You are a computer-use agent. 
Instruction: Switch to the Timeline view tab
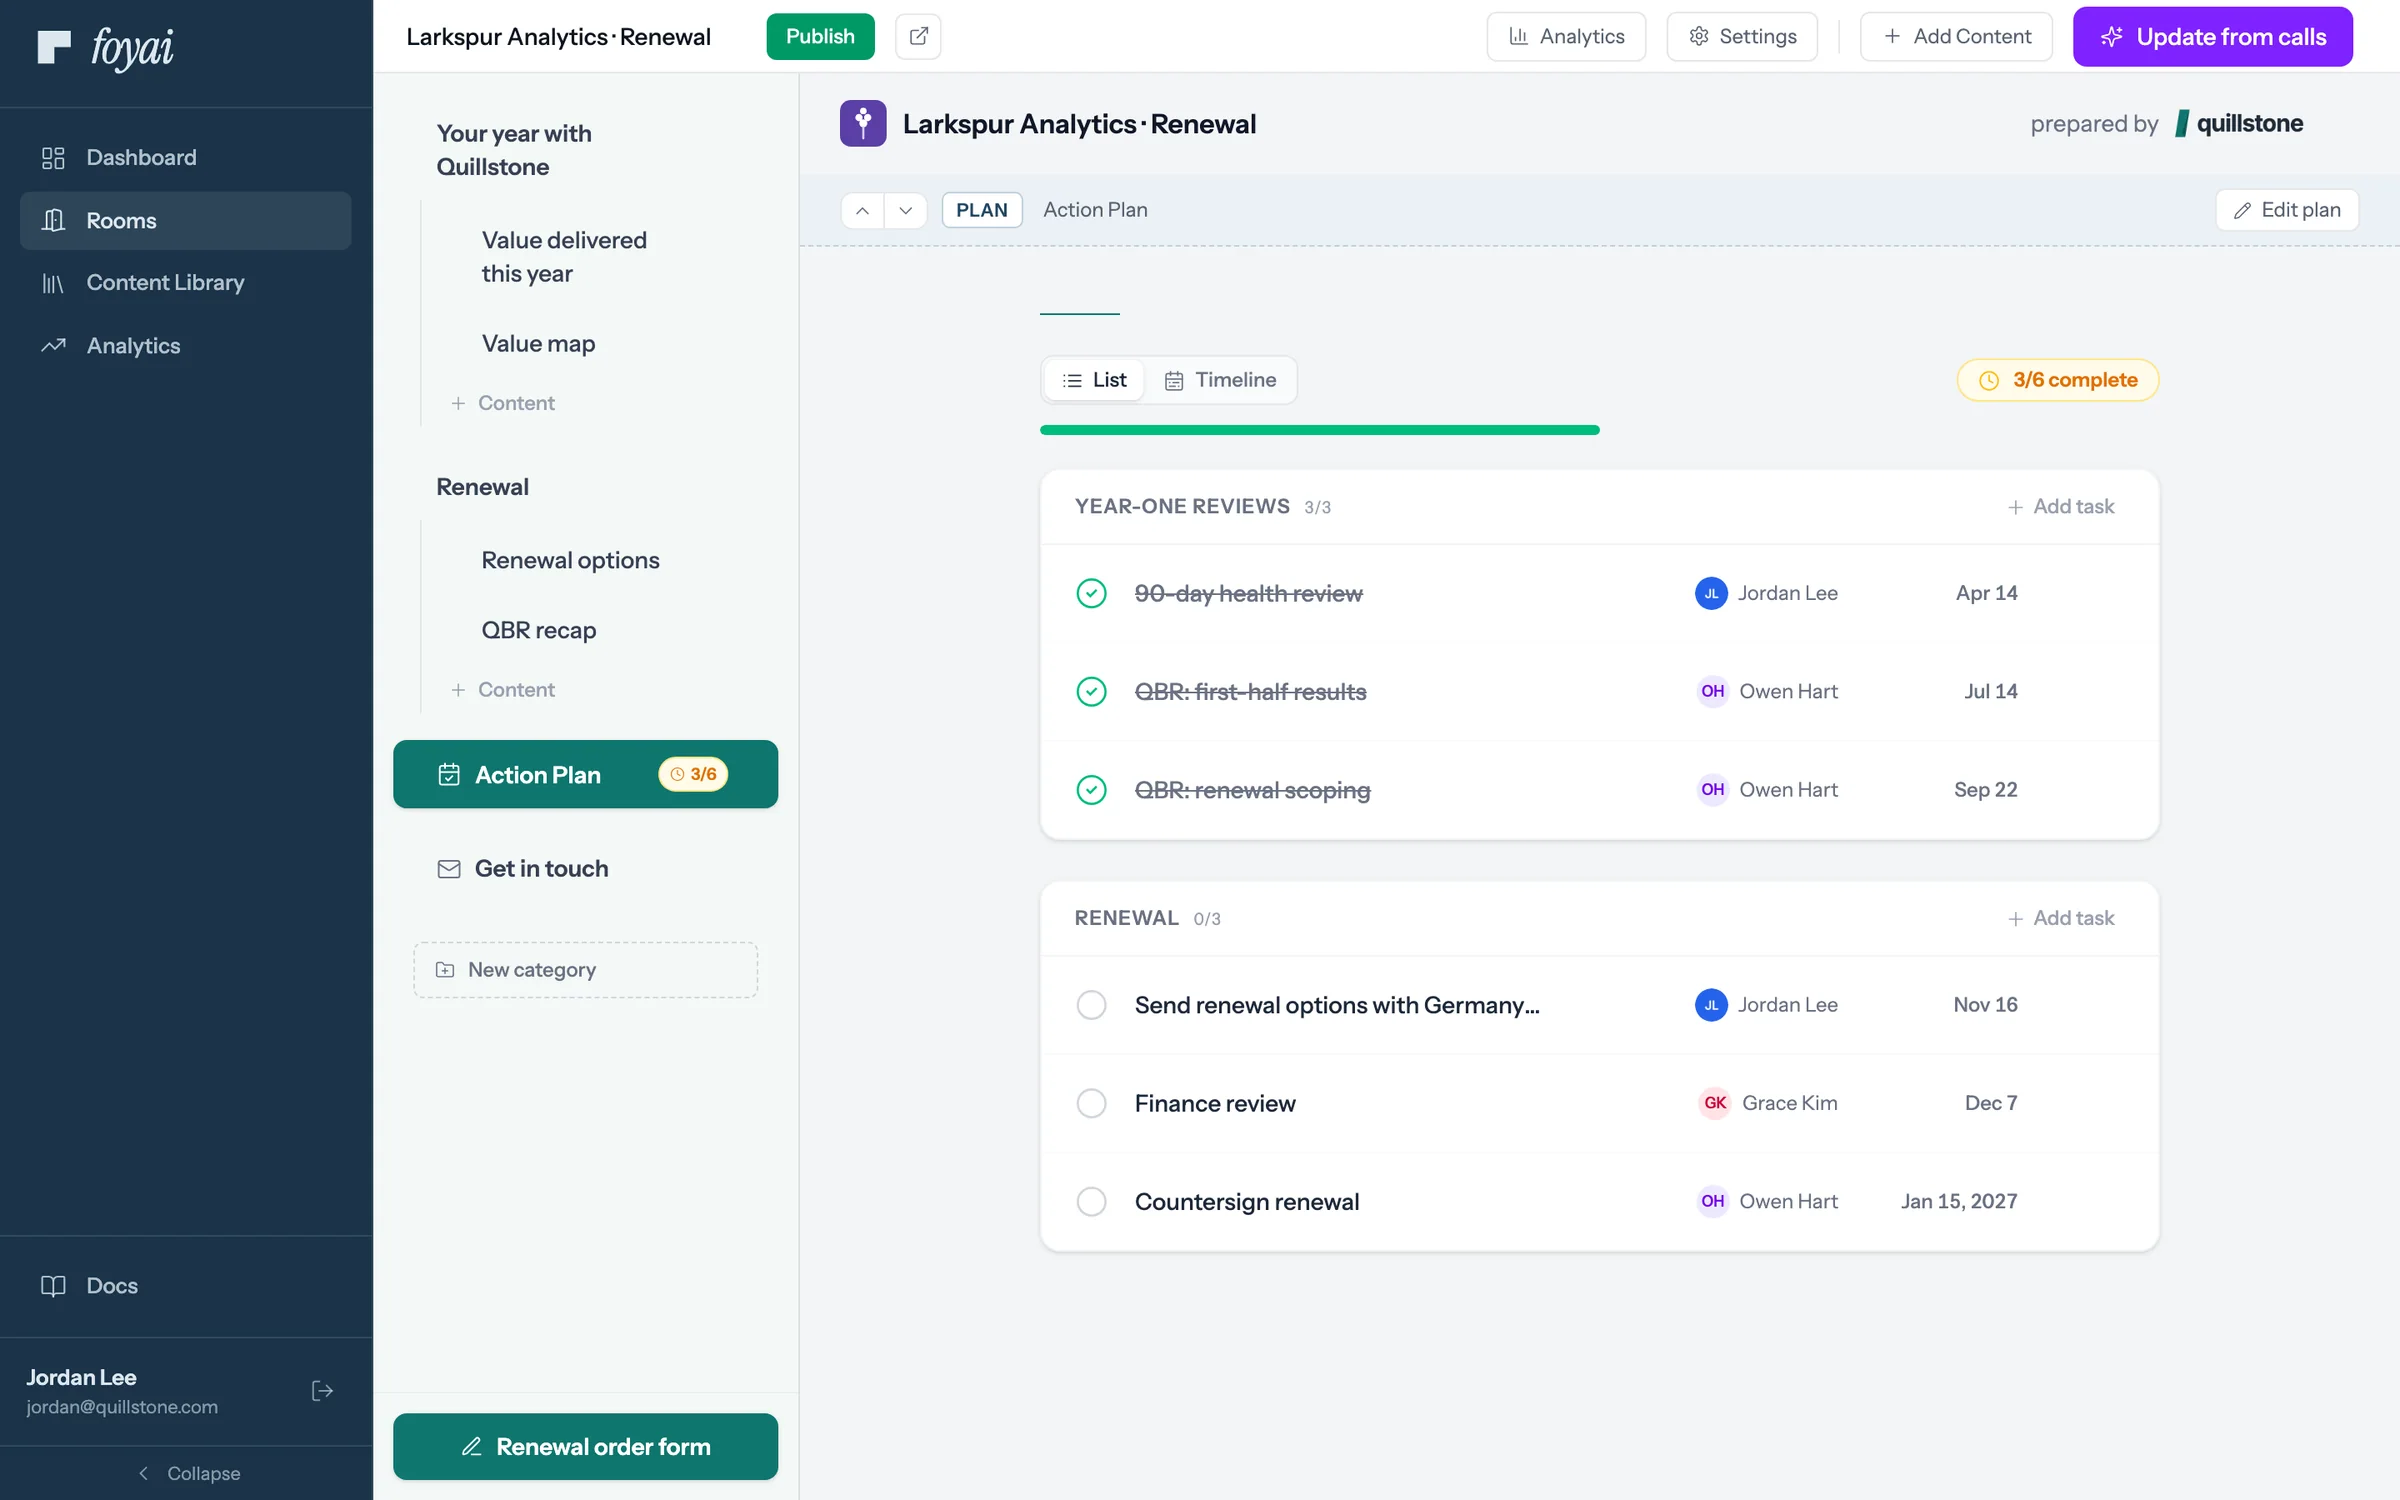(1220, 380)
